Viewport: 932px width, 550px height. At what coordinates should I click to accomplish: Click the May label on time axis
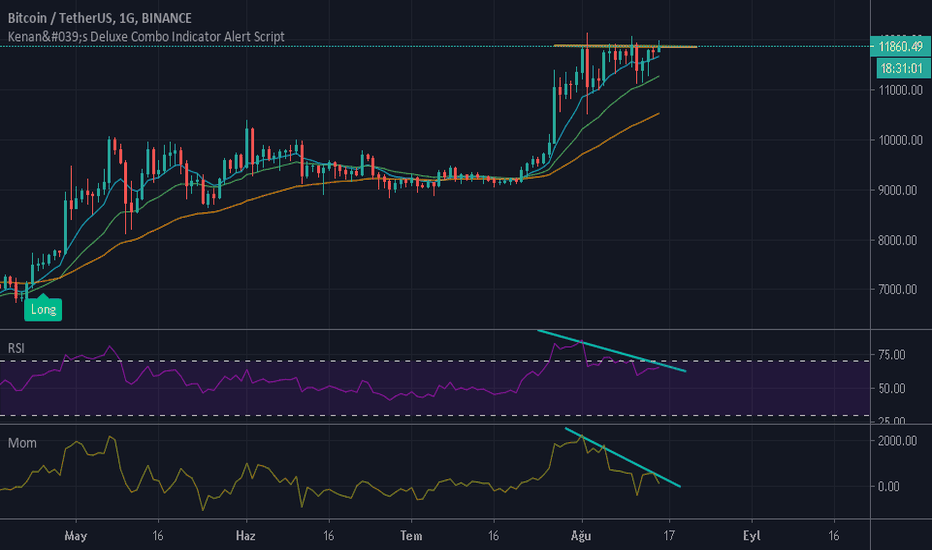[x=75, y=536]
